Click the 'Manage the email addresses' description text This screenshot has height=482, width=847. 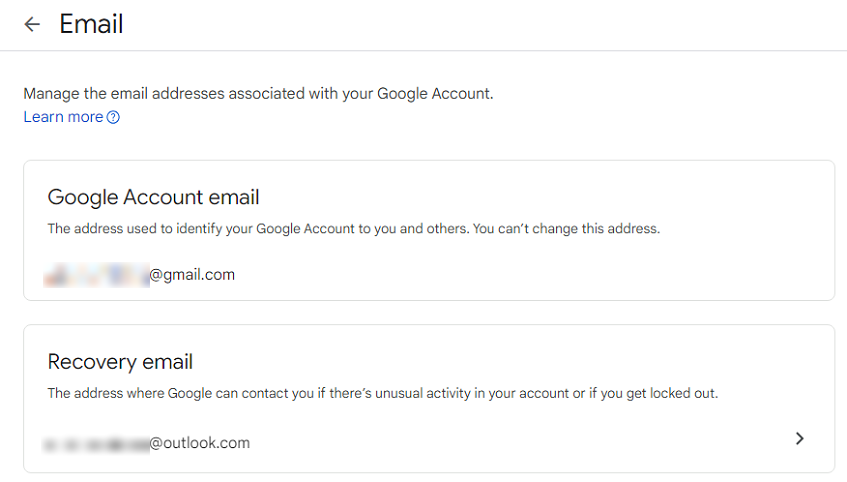(x=258, y=93)
